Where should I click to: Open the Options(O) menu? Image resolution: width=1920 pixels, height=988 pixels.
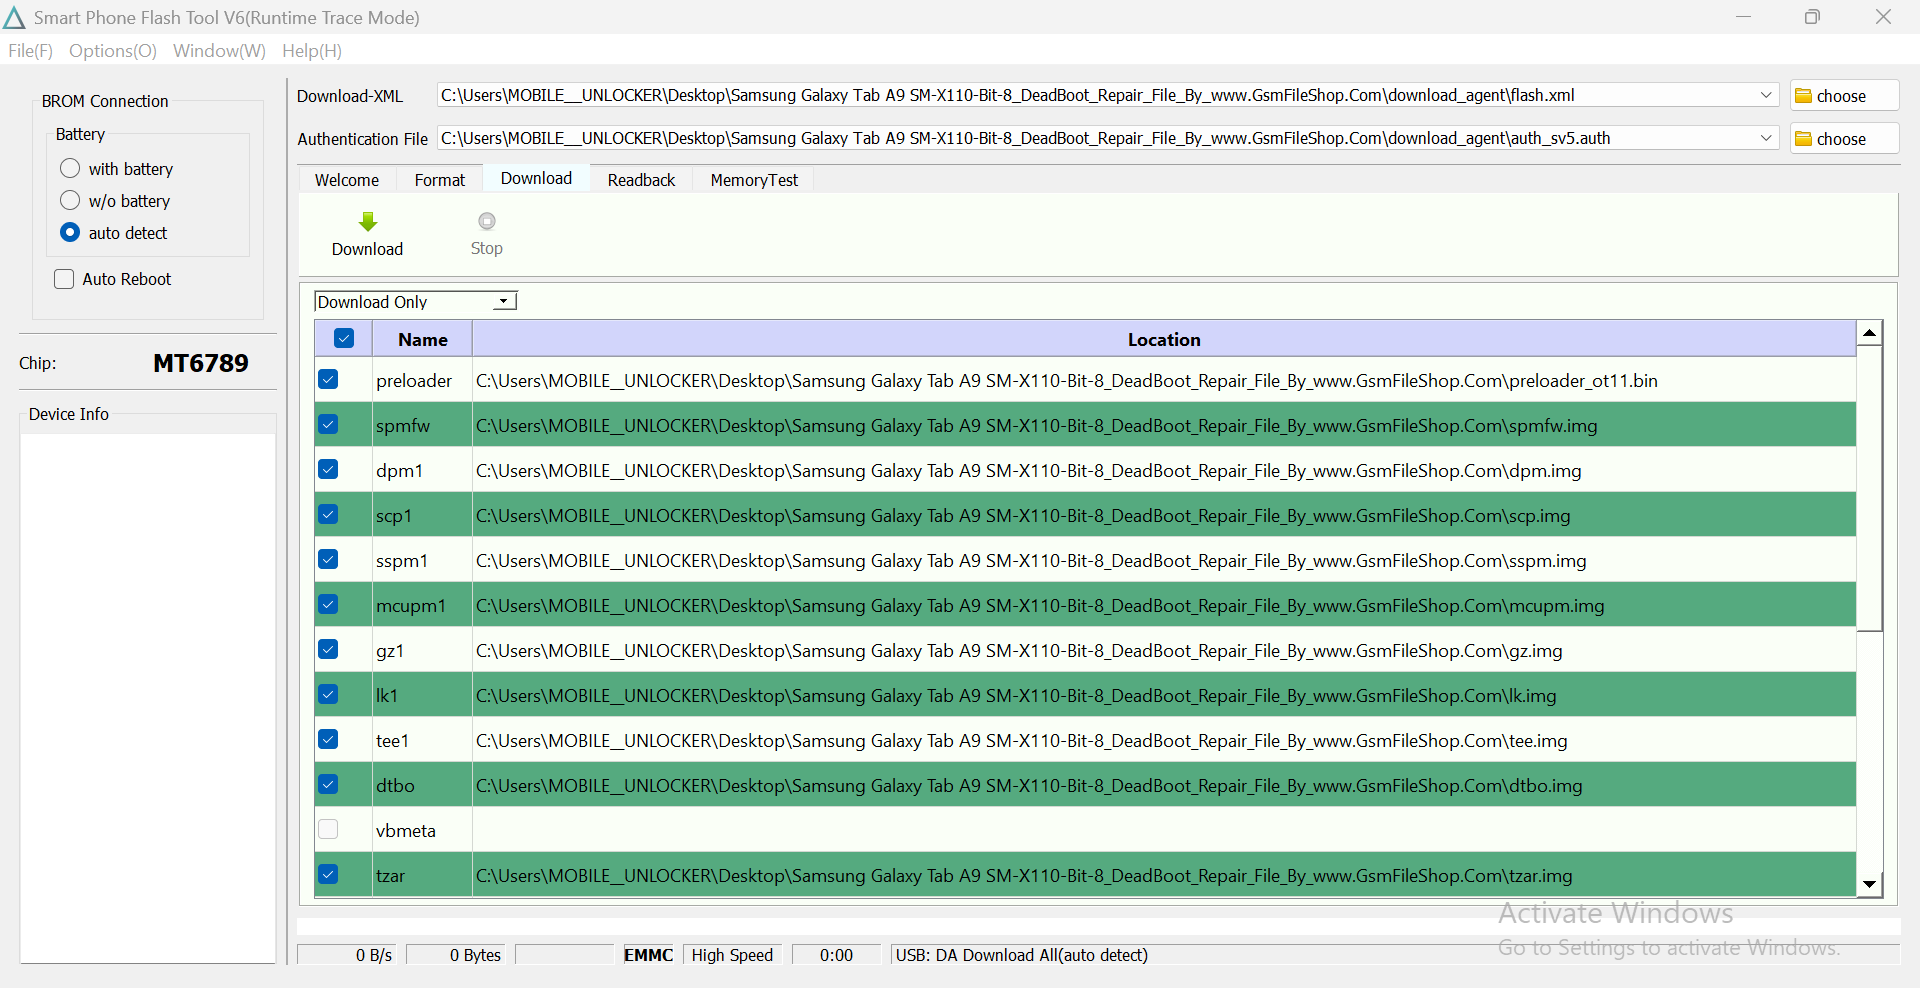[113, 51]
